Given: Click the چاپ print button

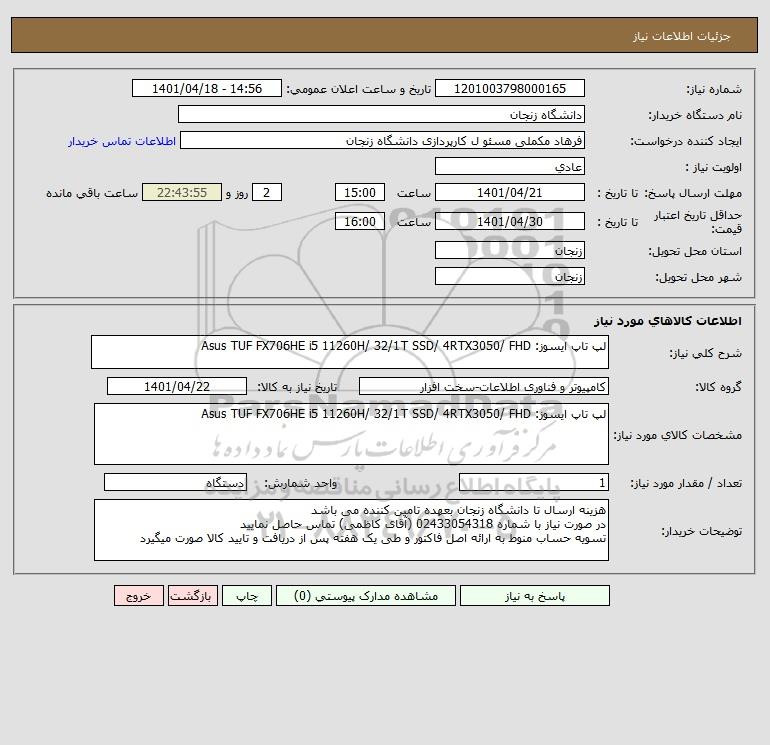Looking at the screenshot, I should (x=247, y=596).
